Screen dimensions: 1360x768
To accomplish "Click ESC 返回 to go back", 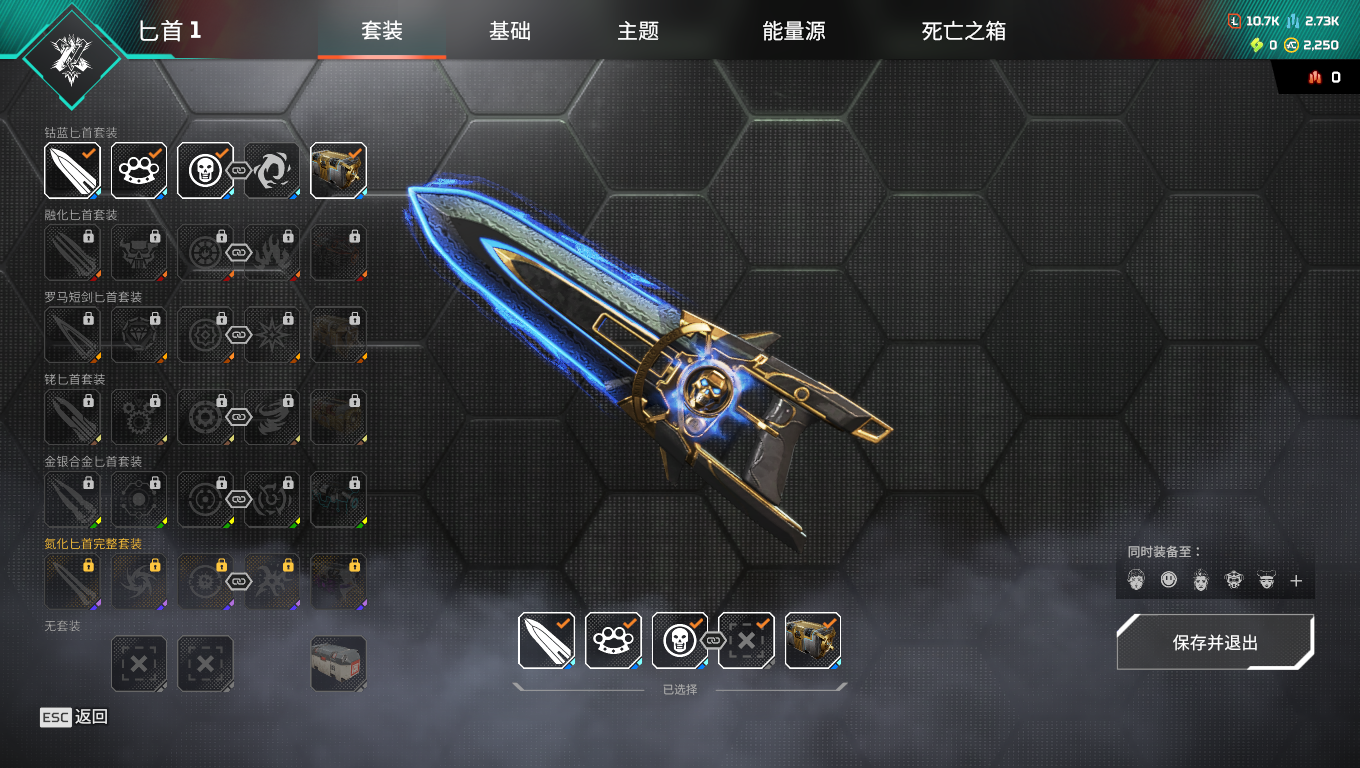I will point(74,716).
